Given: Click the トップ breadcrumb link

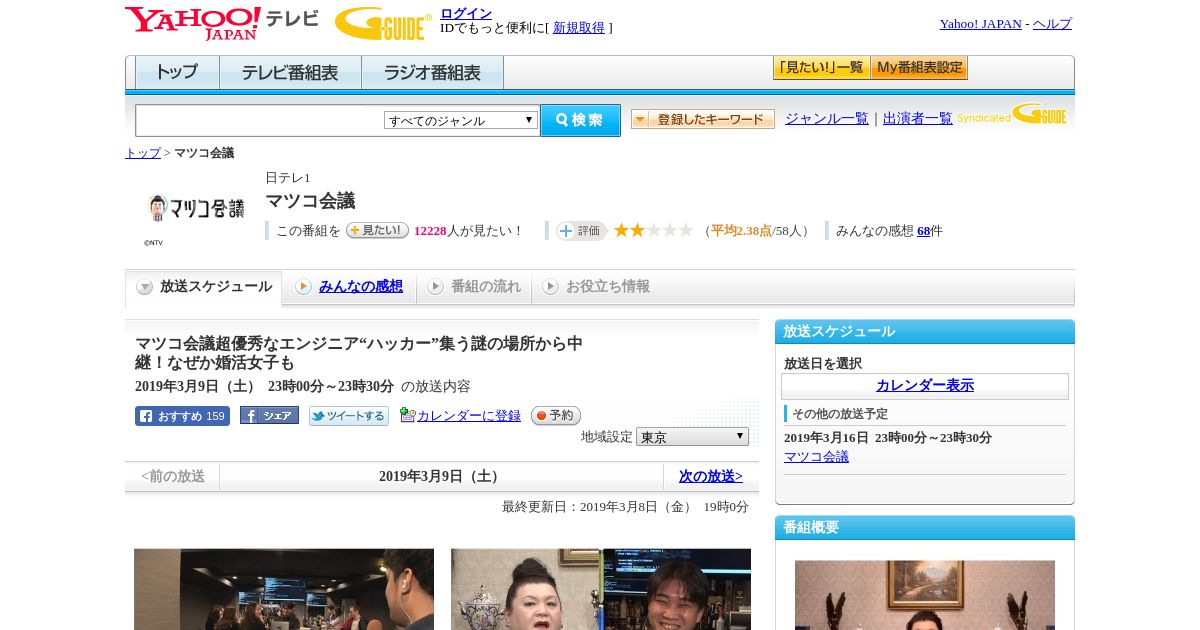Looking at the screenshot, I should point(143,153).
